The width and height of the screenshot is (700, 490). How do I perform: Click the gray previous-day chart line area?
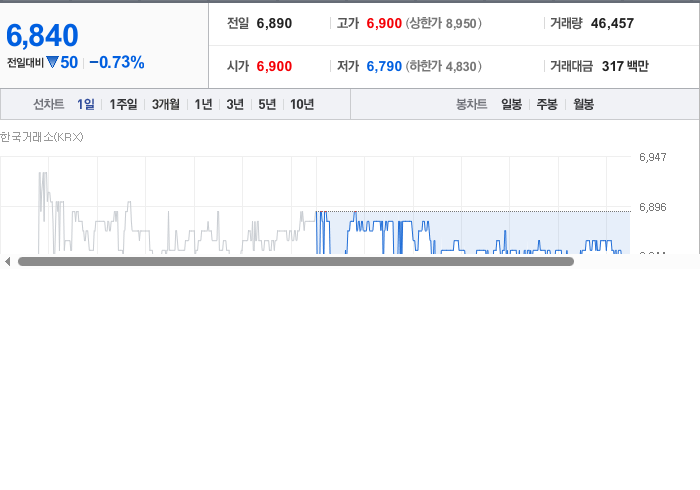176,214
